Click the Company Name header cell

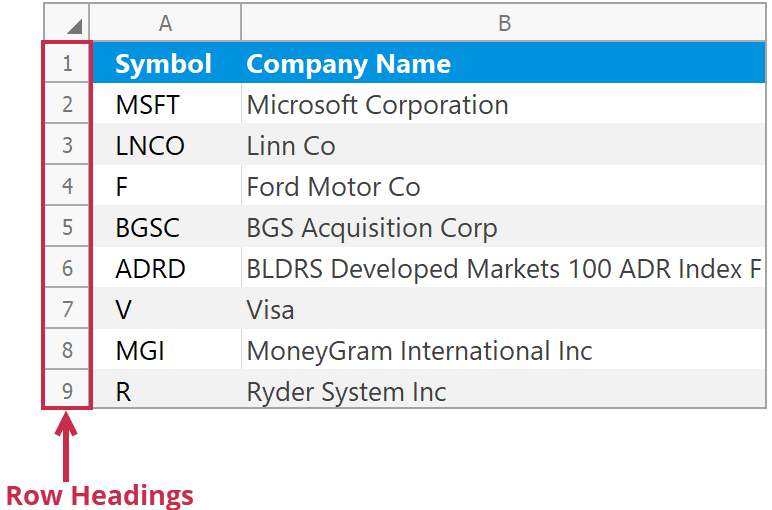[x=348, y=64]
